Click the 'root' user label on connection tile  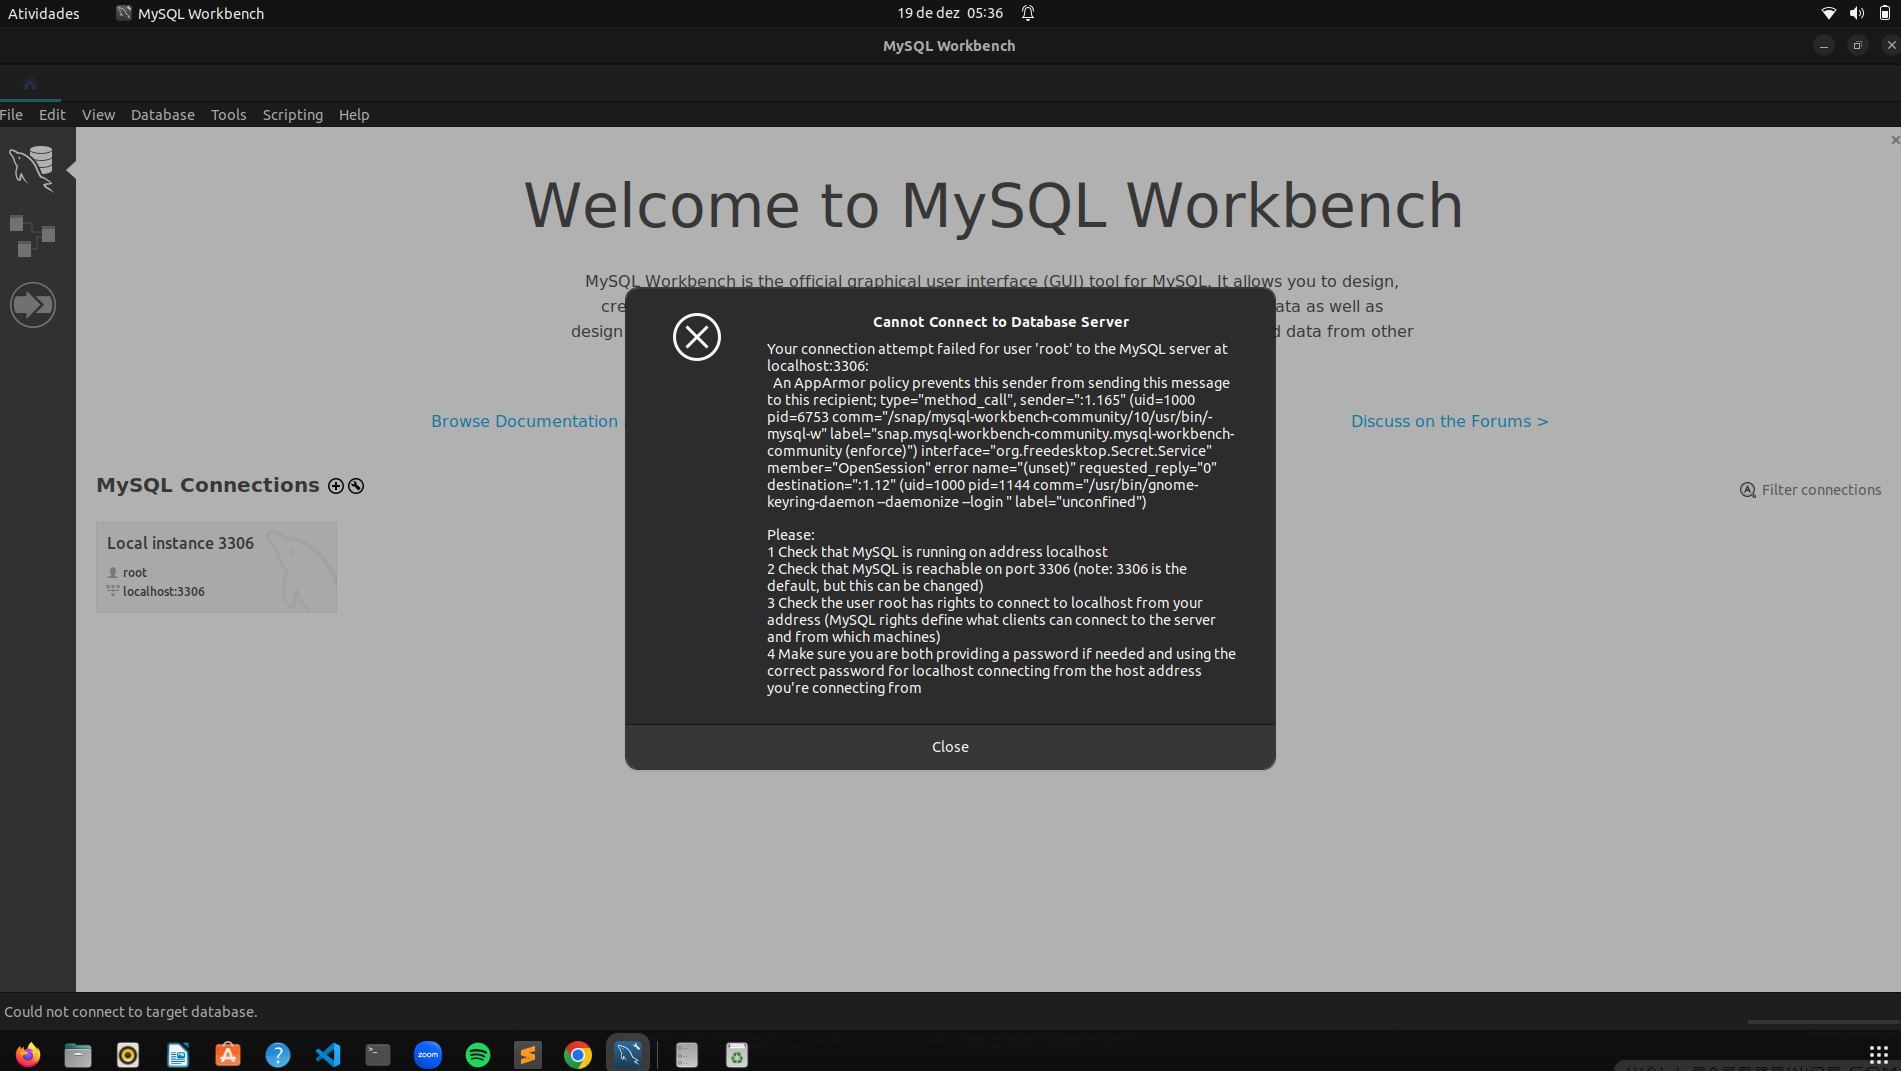coord(135,573)
